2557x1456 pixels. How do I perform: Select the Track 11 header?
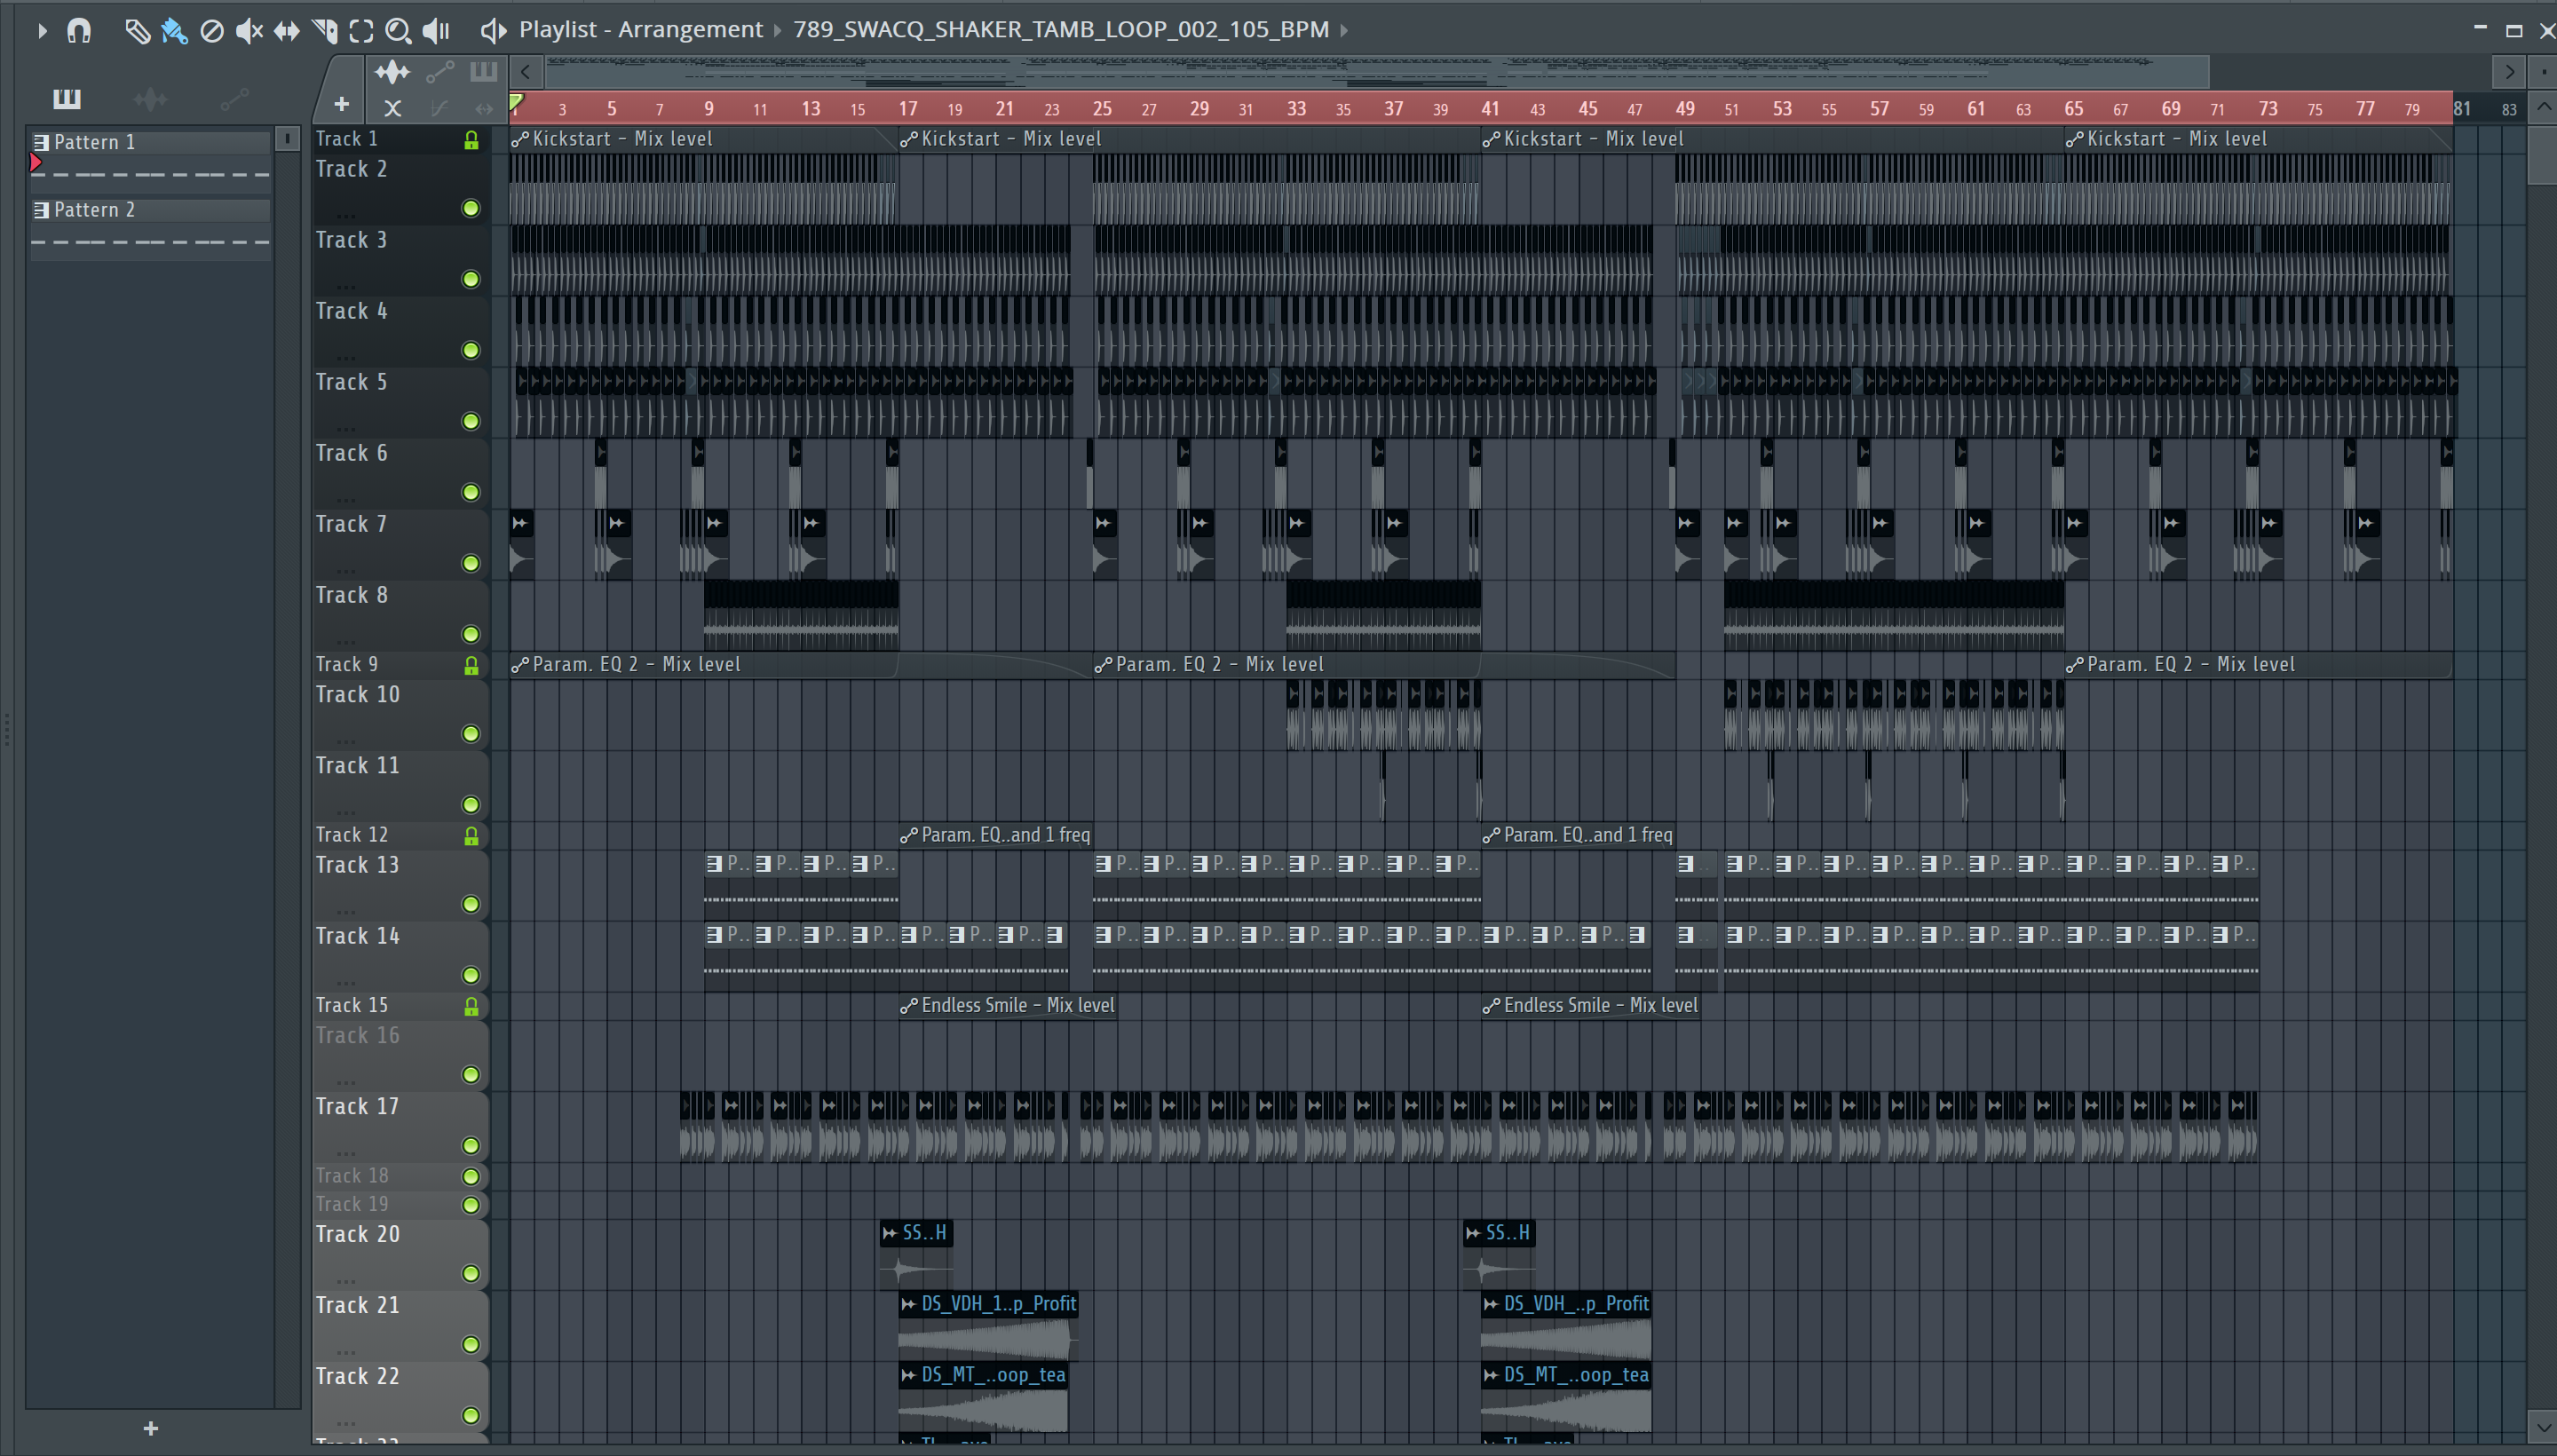coord(400,786)
